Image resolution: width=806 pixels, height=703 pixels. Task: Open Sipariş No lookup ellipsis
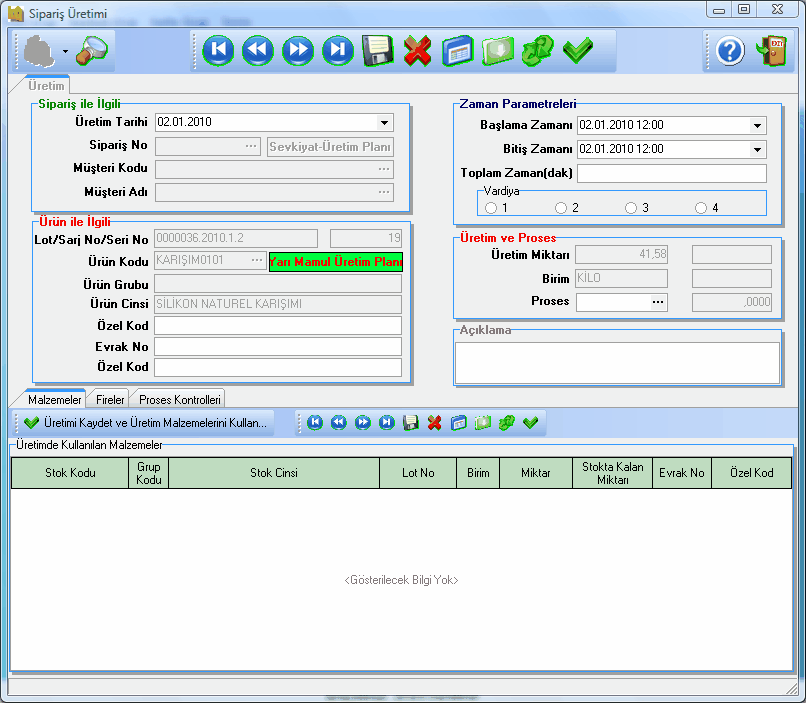click(x=251, y=146)
